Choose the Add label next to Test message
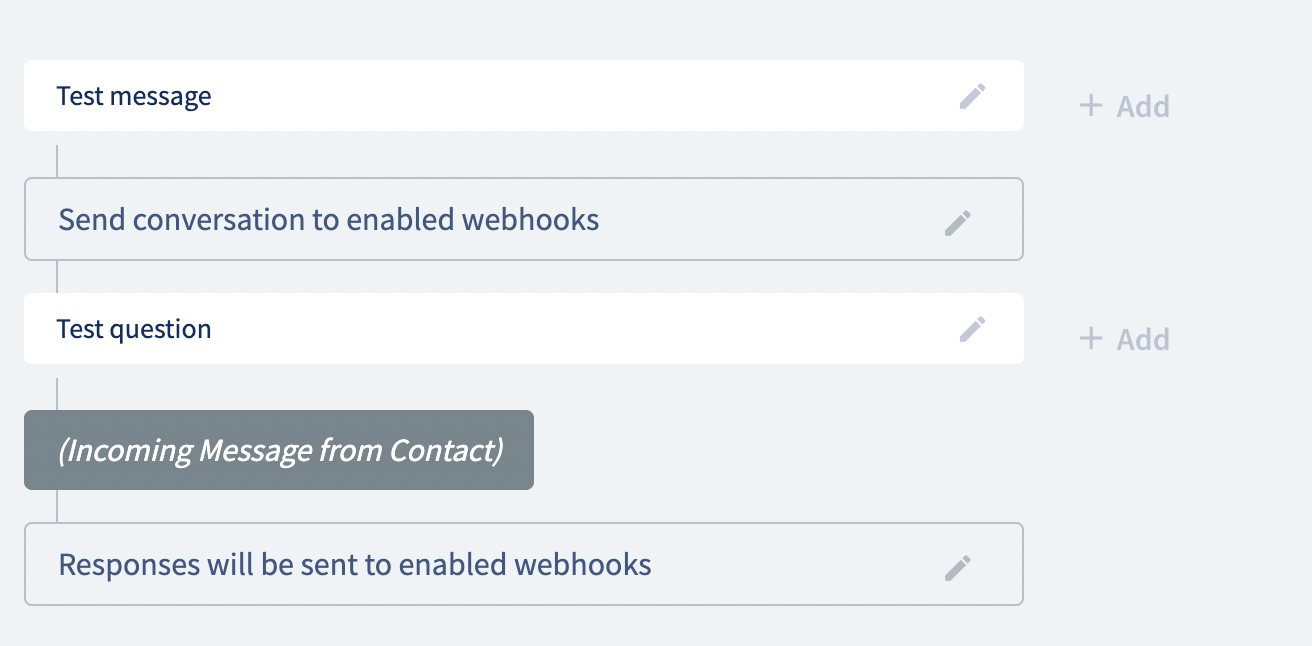 click(1143, 106)
